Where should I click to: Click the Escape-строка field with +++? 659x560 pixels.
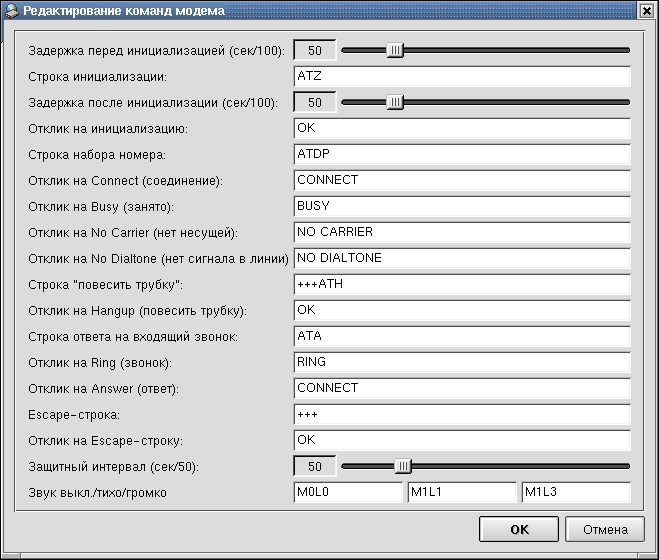(461, 414)
